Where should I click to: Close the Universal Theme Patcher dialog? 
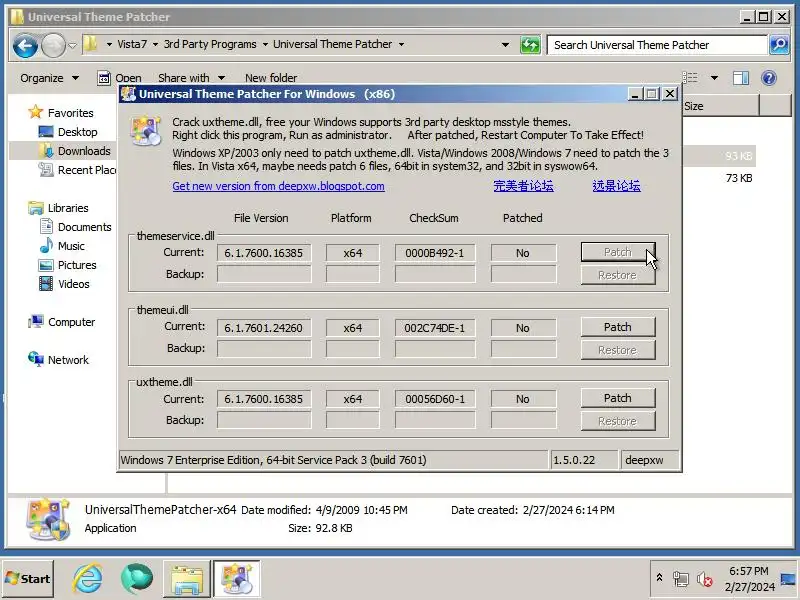(x=670, y=94)
